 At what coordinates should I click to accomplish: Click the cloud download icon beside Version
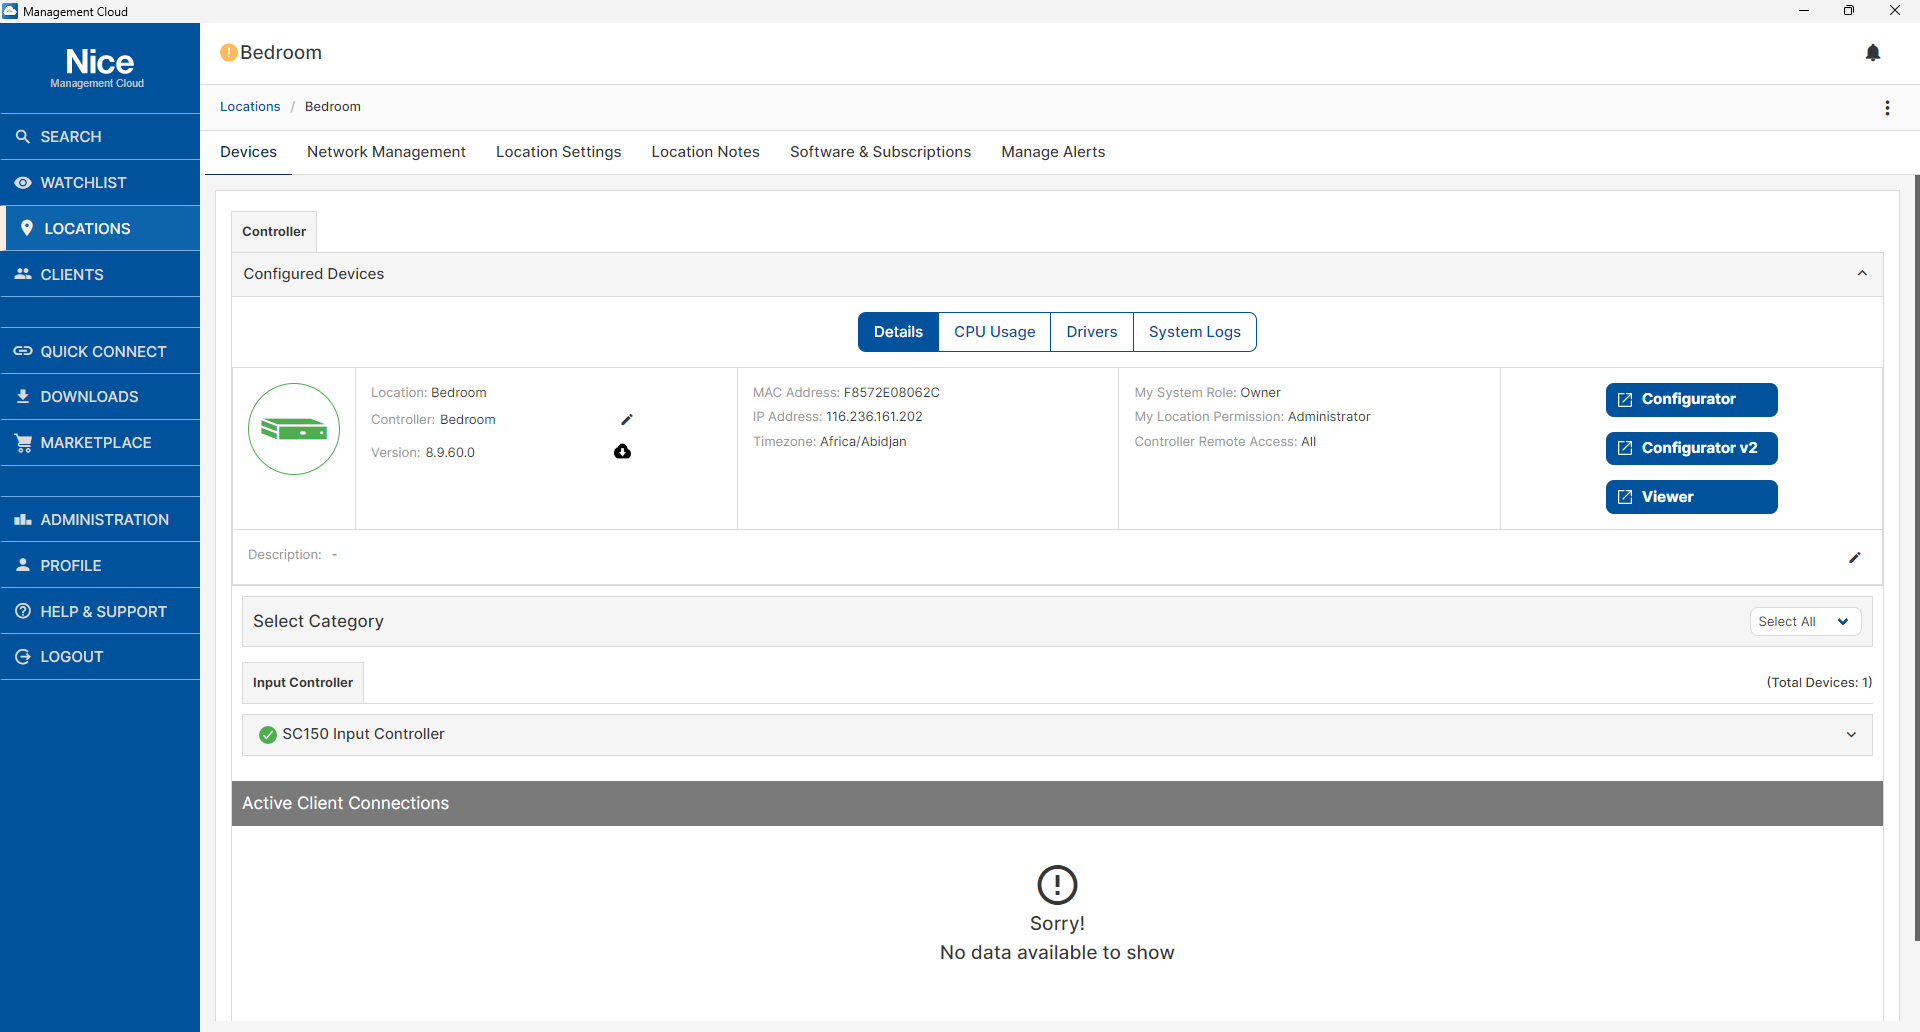[622, 452]
